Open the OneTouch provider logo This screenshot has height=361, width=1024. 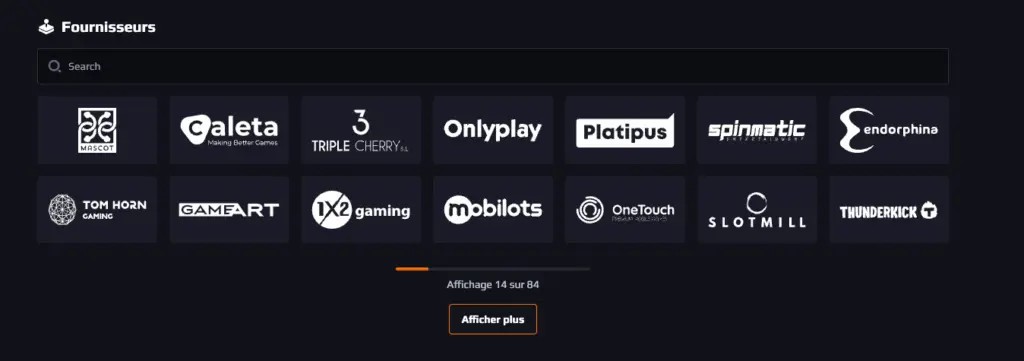tap(625, 210)
